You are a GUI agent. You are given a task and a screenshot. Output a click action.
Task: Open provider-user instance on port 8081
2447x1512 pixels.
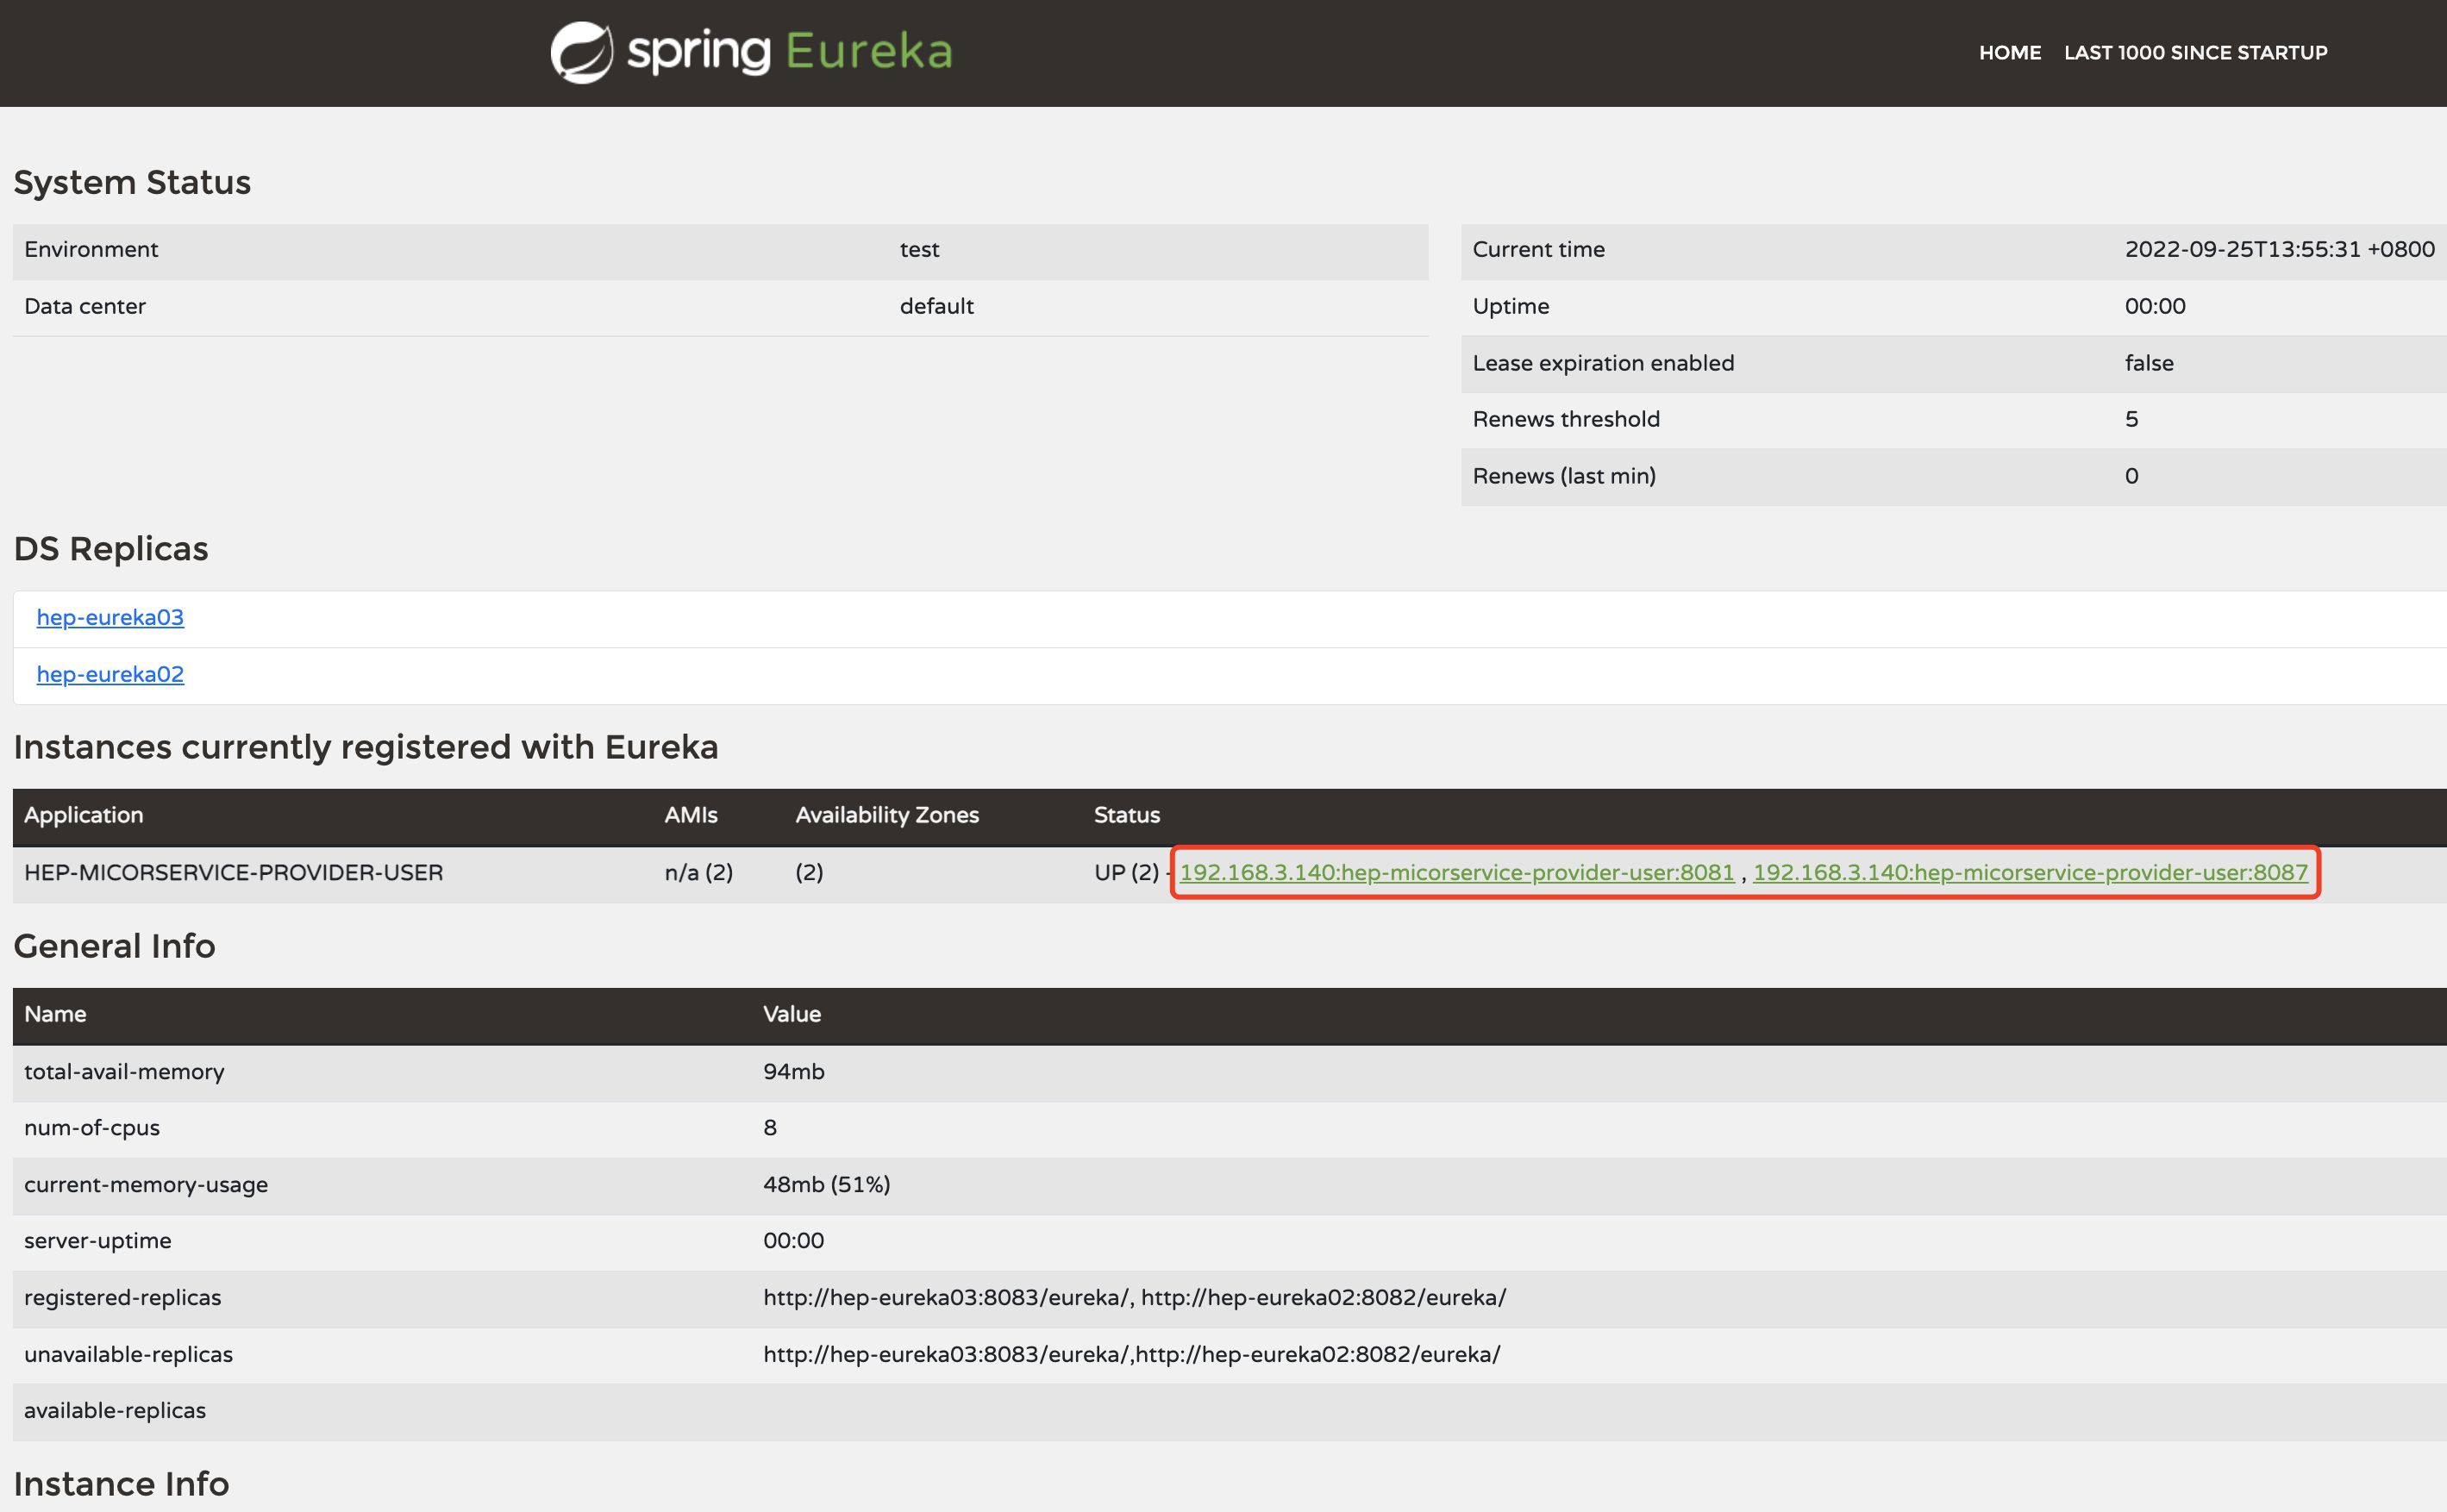point(1456,872)
